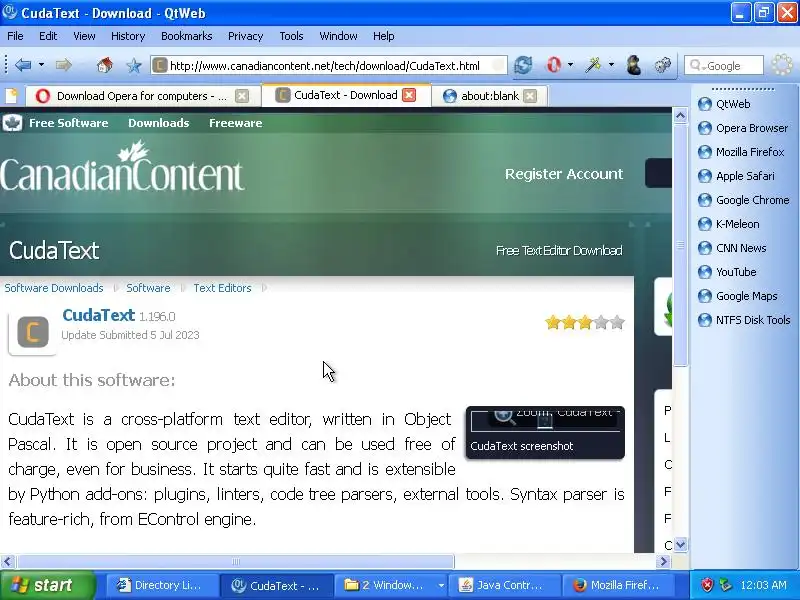This screenshot has height=600, width=800.
Task: Open the Edit menu
Action: point(48,36)
